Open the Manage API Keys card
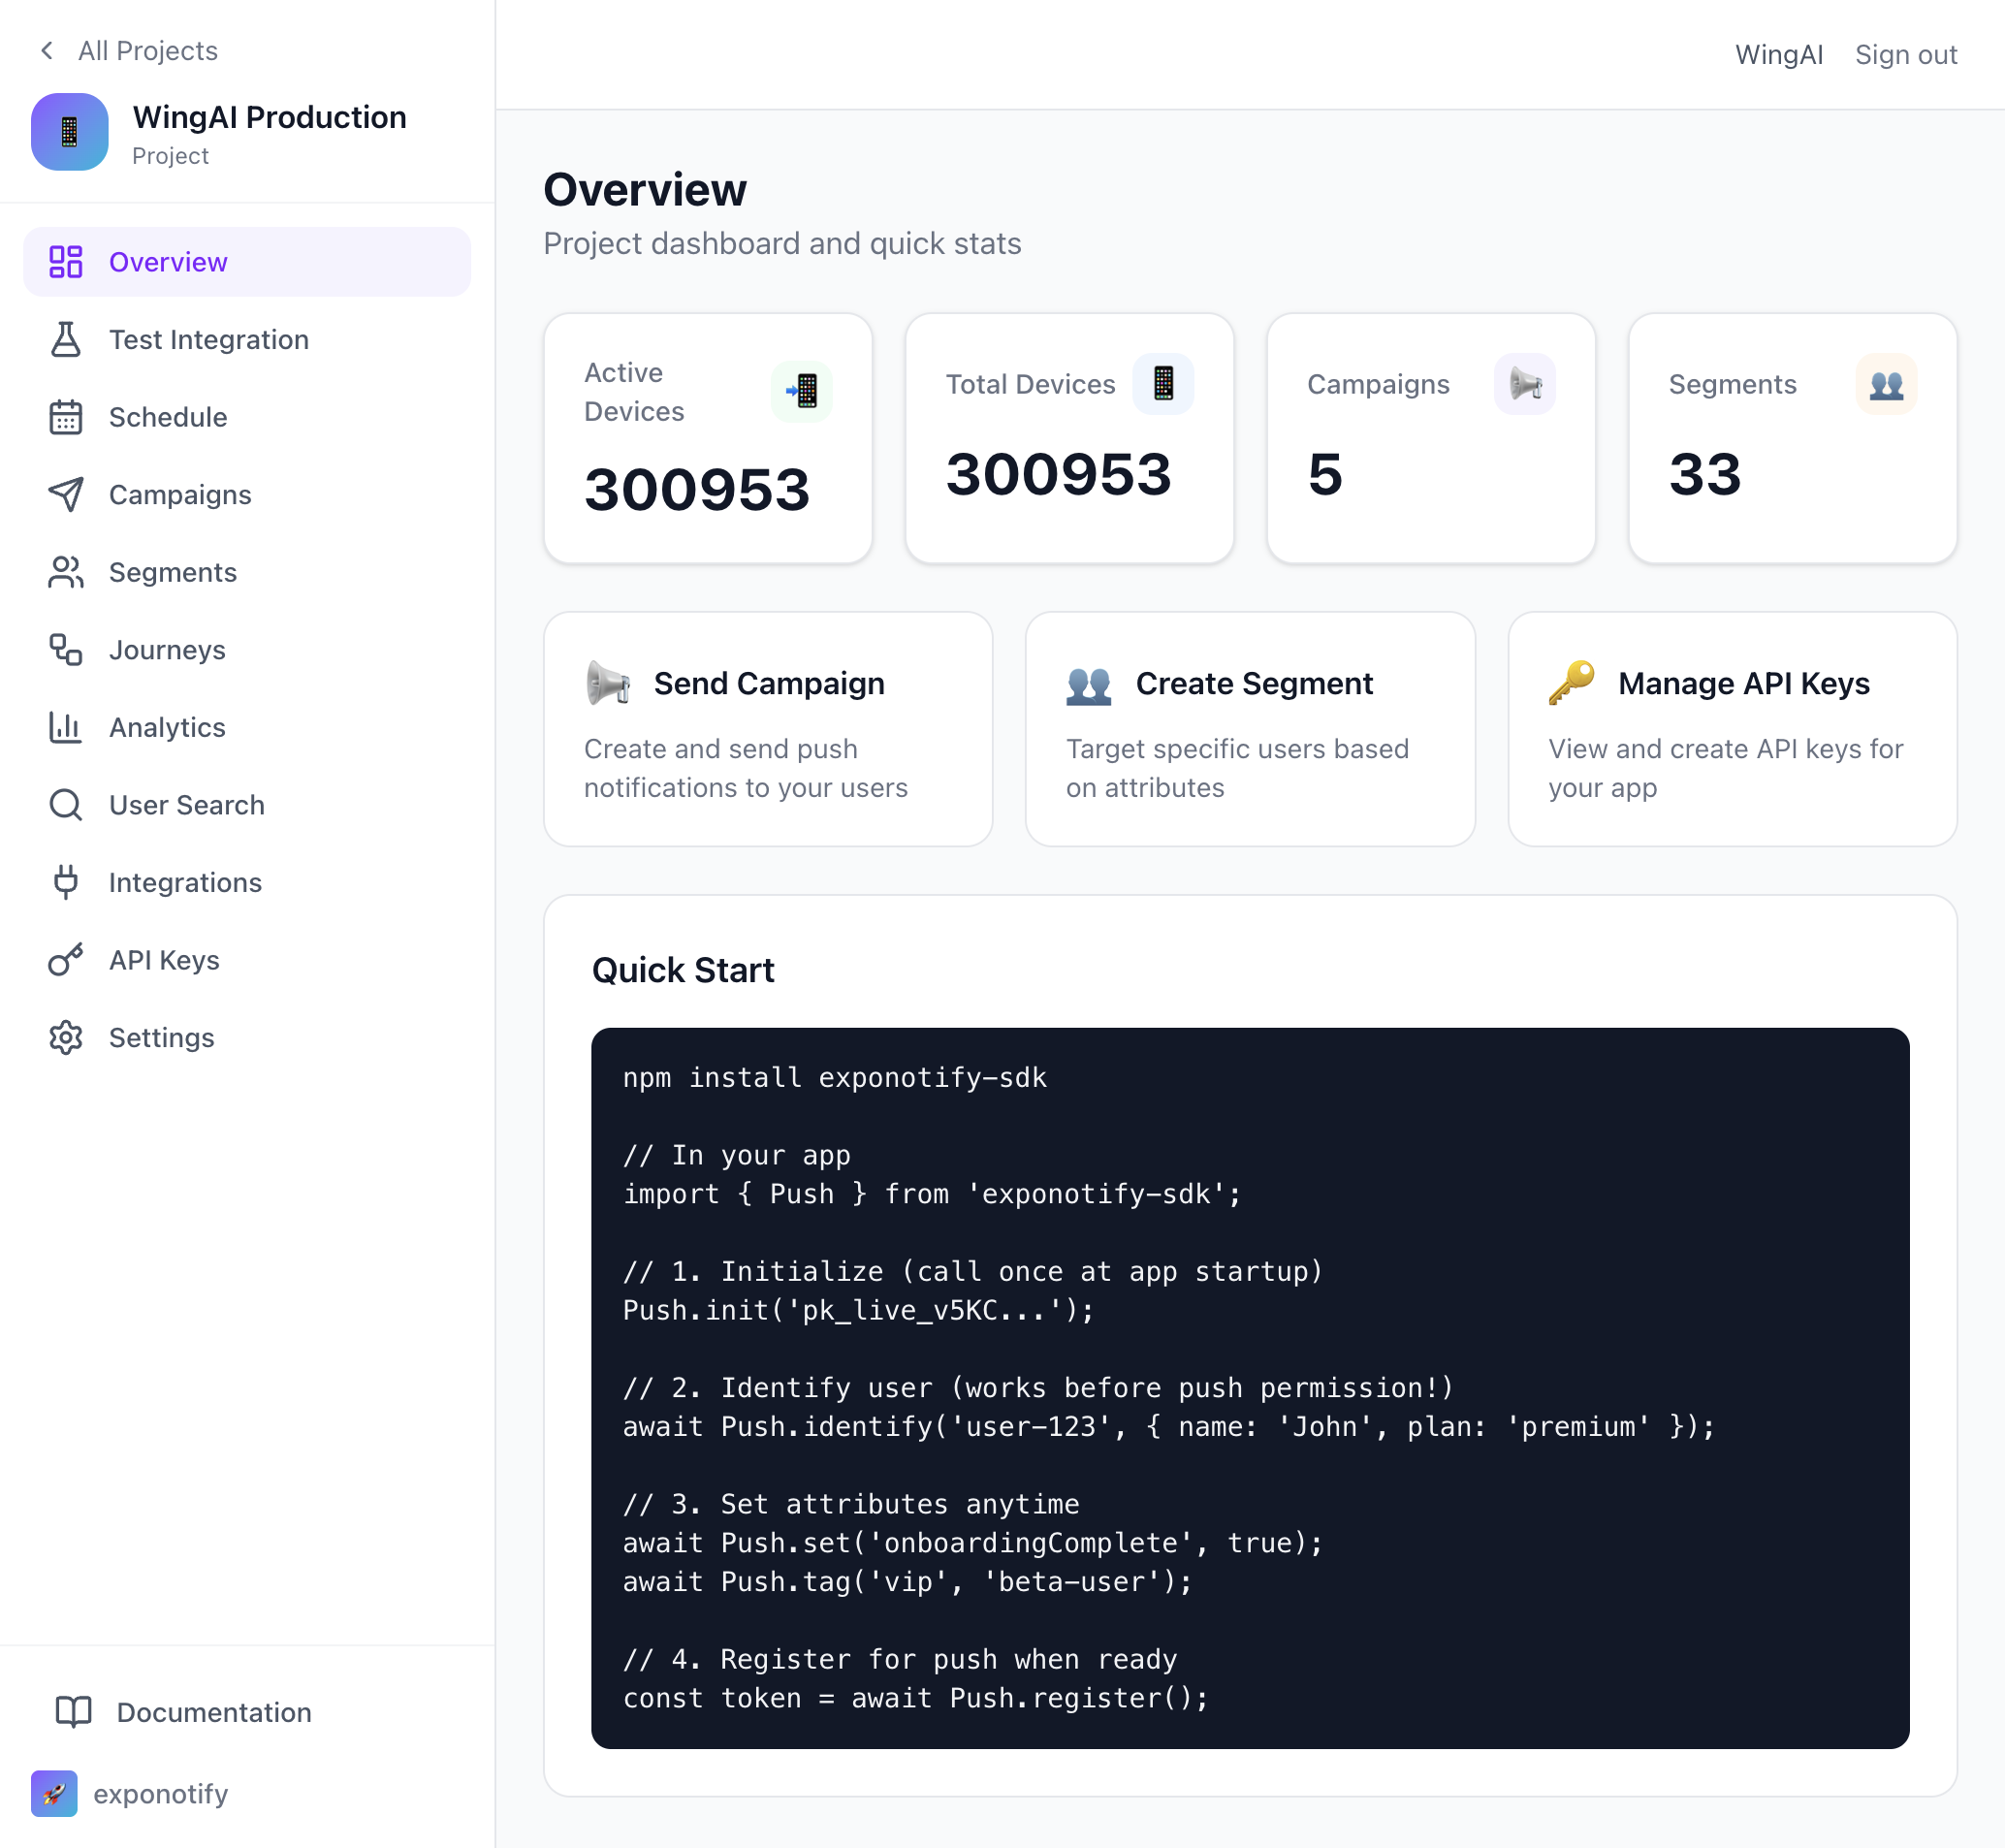 pos(1730,729)
